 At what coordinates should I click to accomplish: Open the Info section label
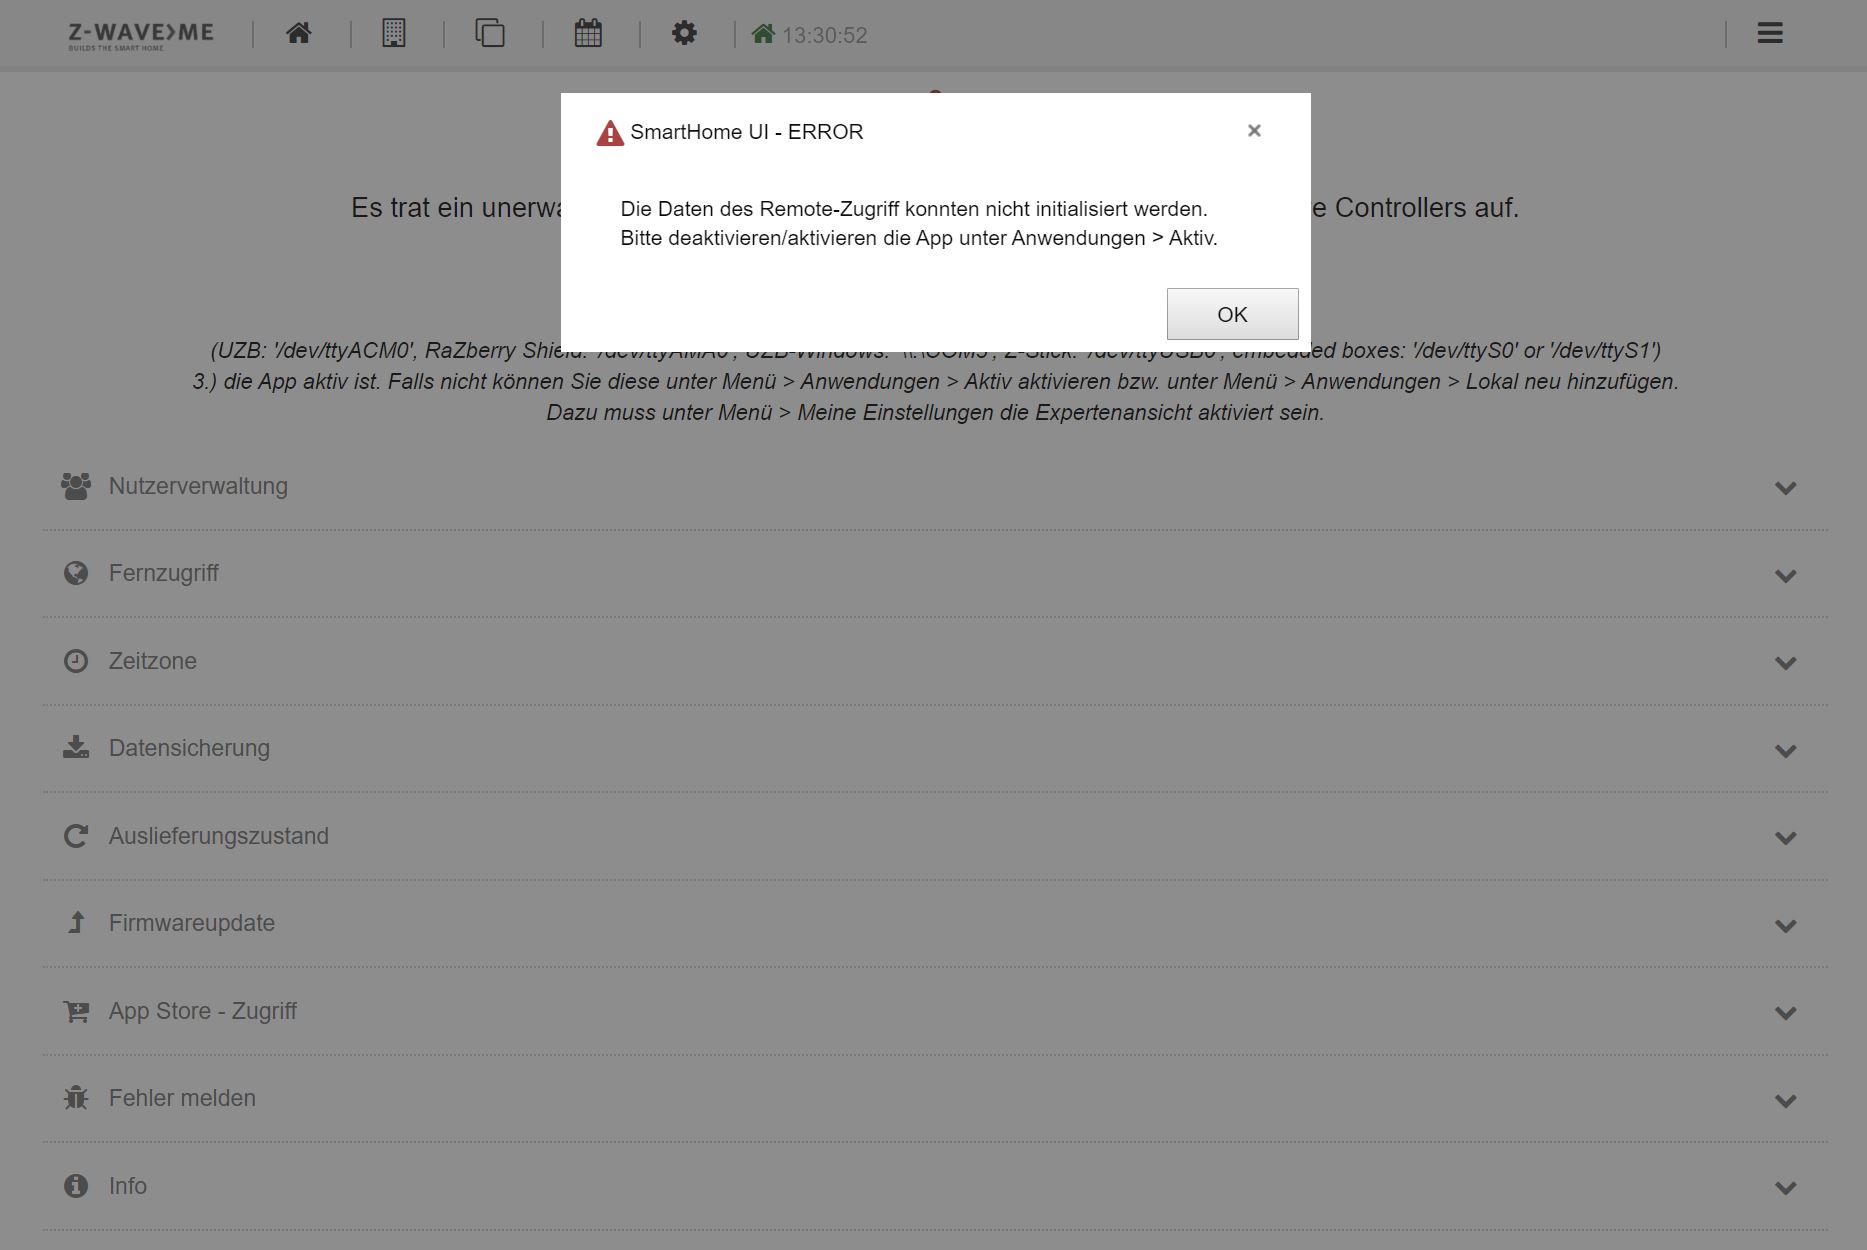(x=128, y=1186)
